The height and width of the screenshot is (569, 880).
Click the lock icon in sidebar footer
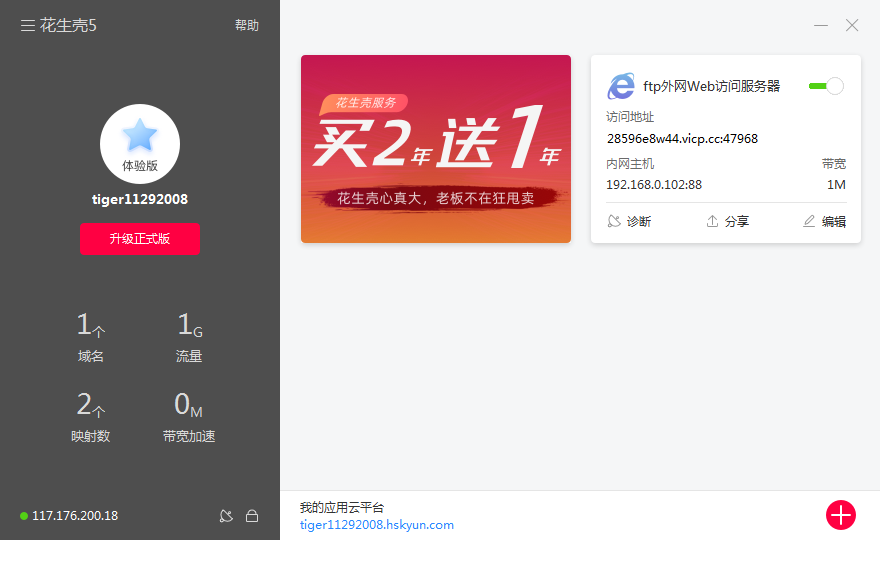[252, 516]
